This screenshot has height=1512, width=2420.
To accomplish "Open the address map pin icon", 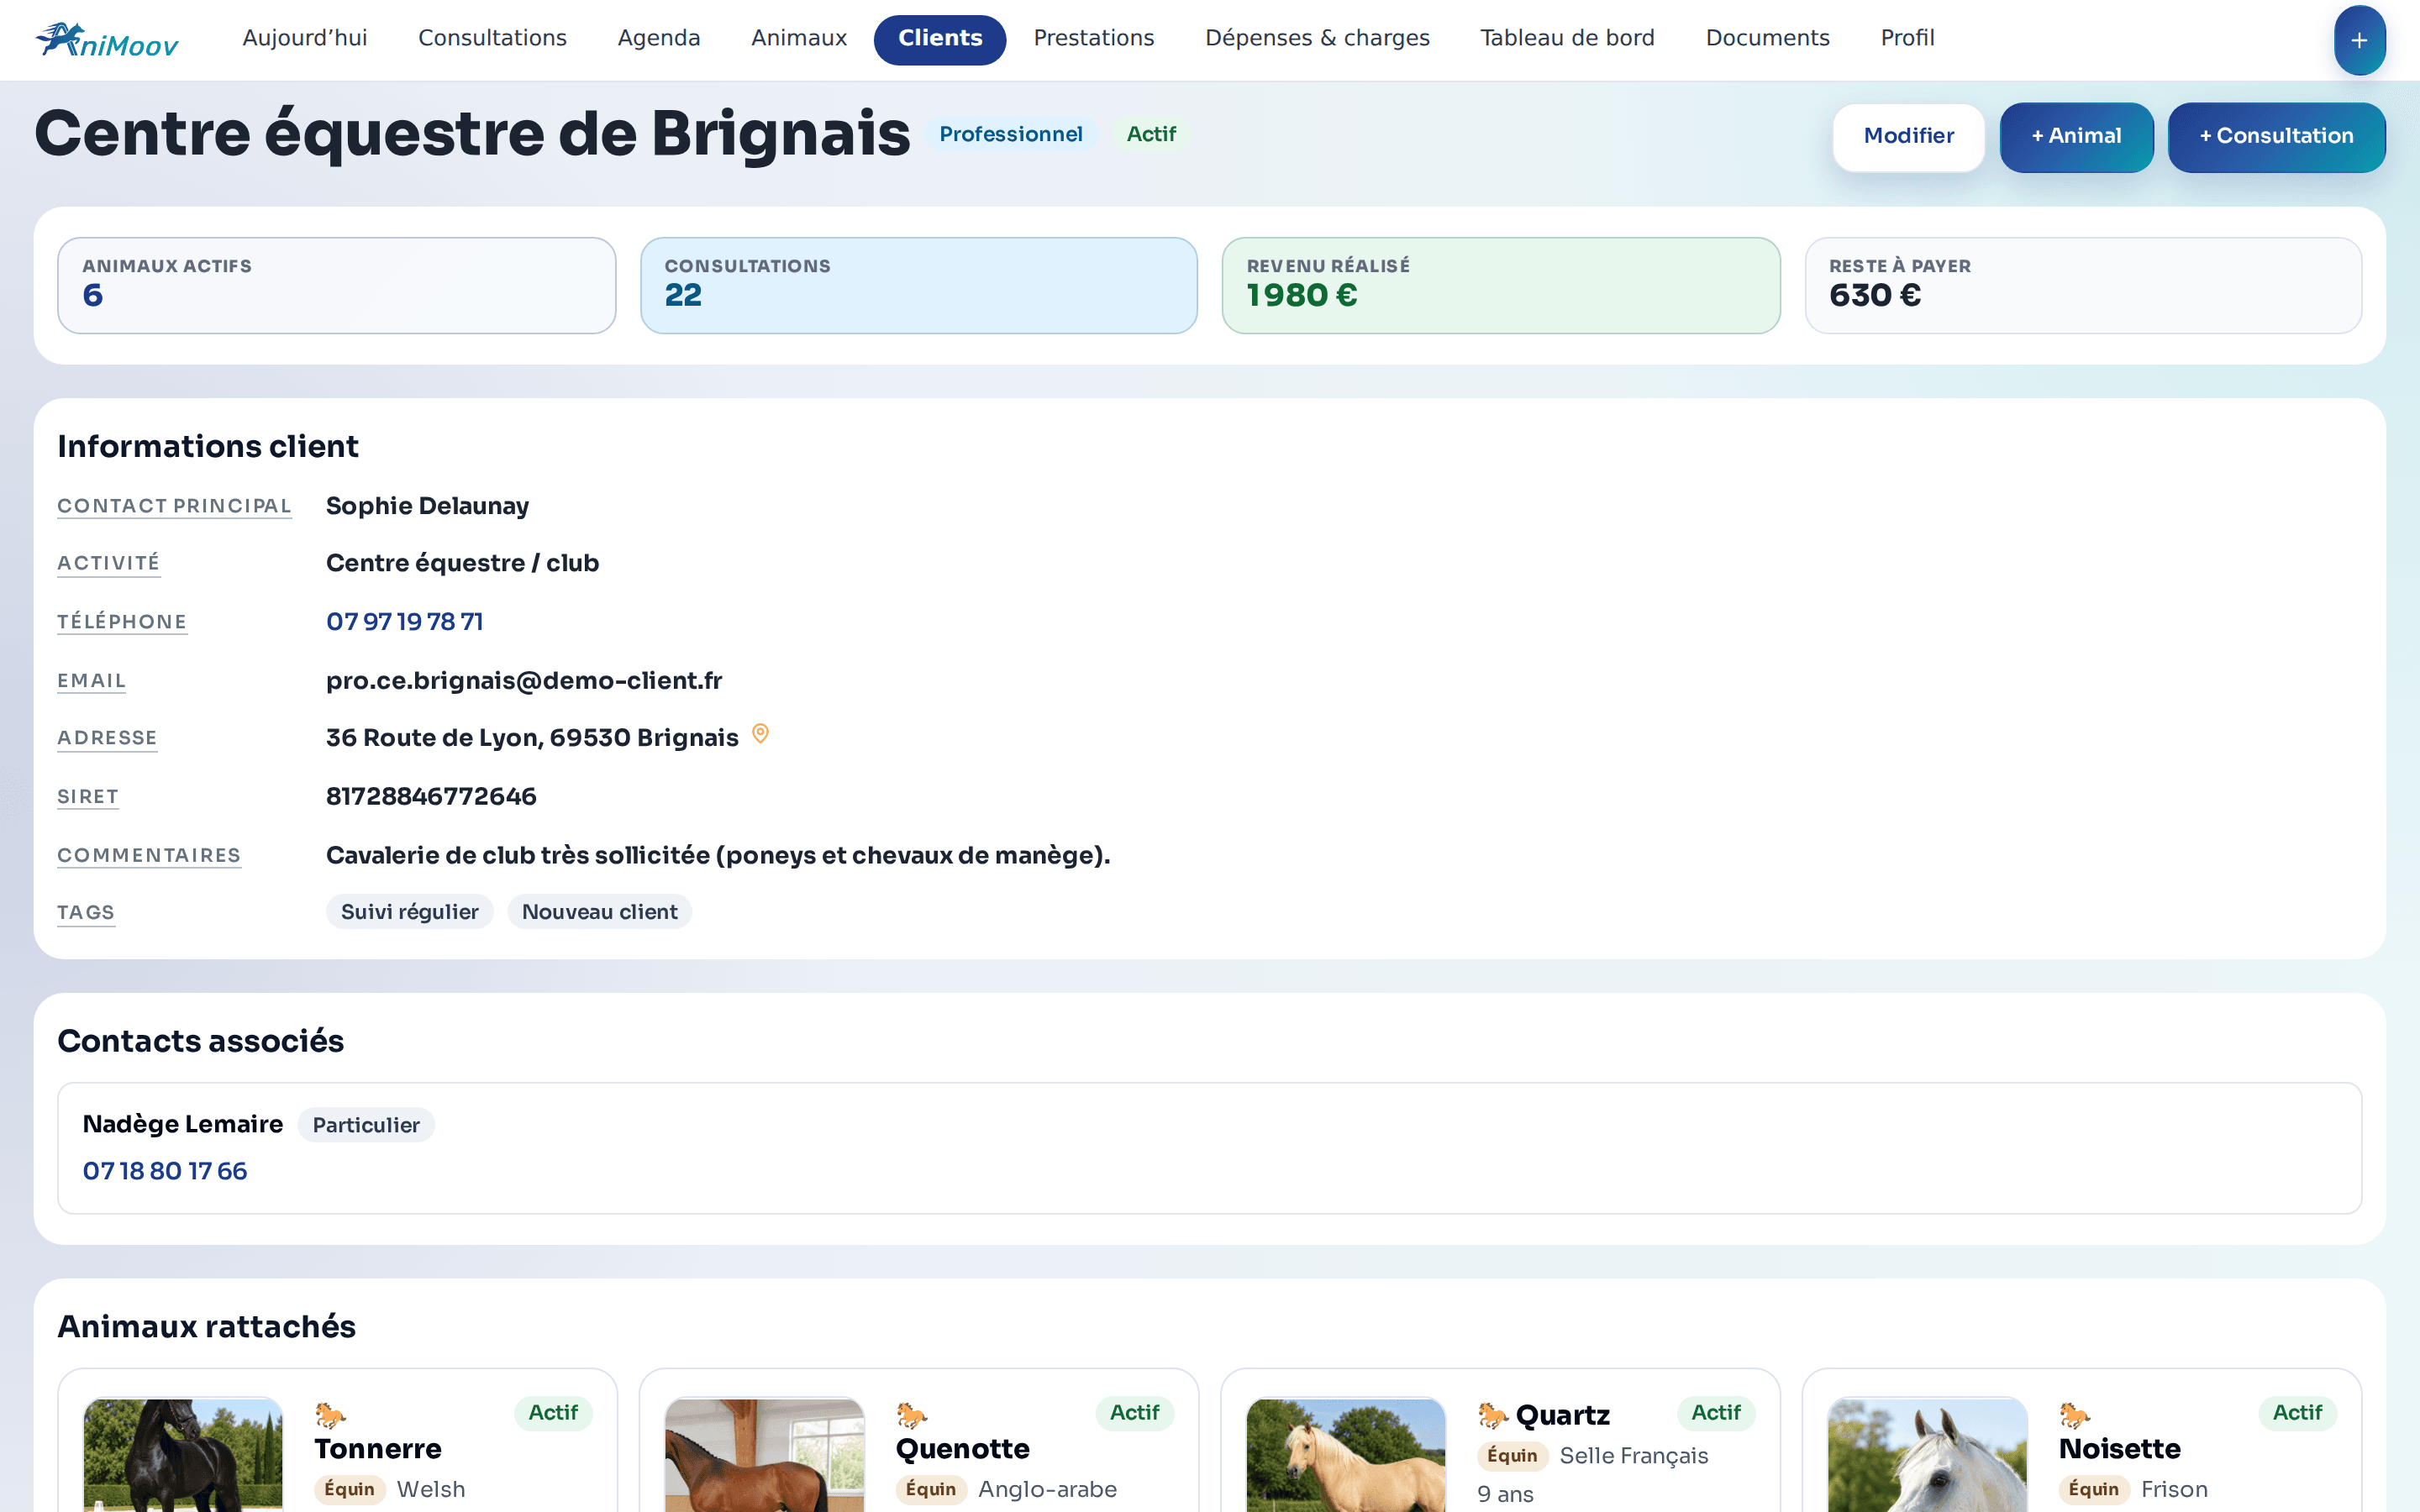I will click(x=760, y=734).
